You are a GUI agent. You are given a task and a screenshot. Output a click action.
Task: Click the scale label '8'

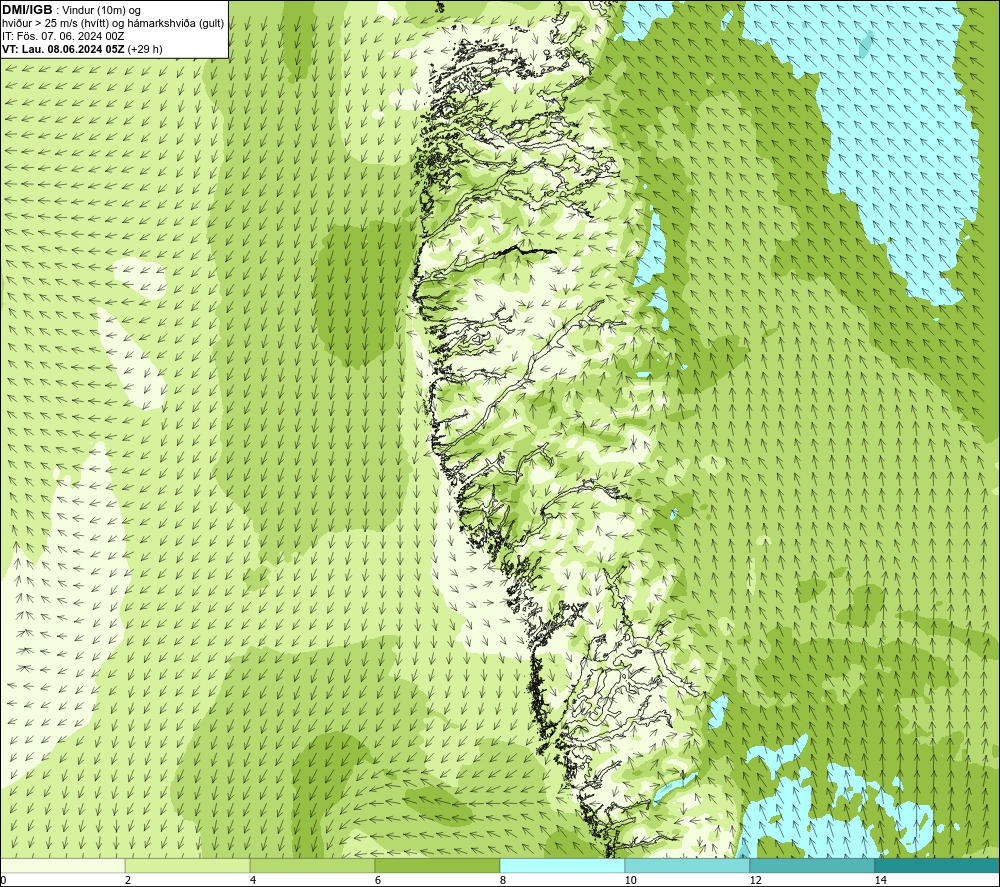503,880
